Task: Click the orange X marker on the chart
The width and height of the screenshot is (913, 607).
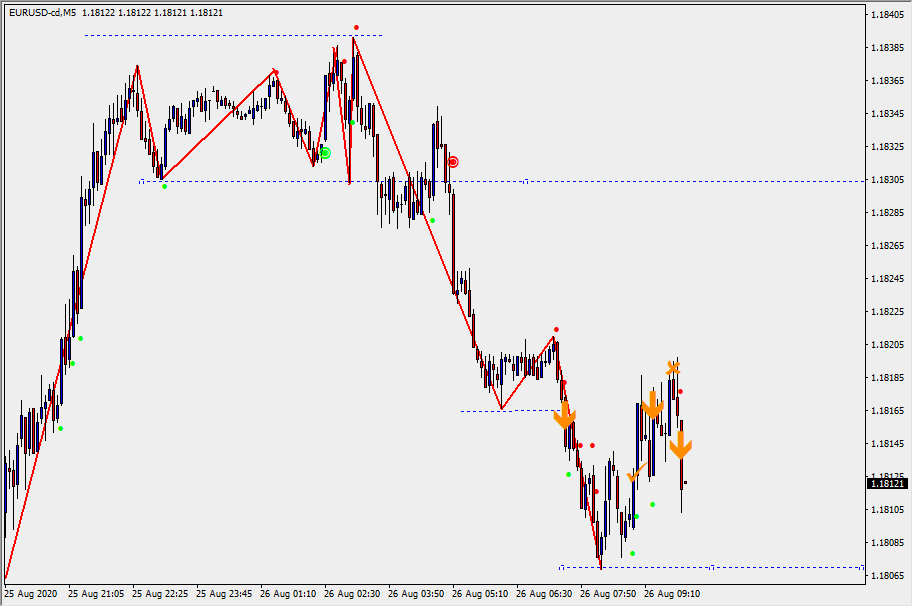Action: point(673,368)
